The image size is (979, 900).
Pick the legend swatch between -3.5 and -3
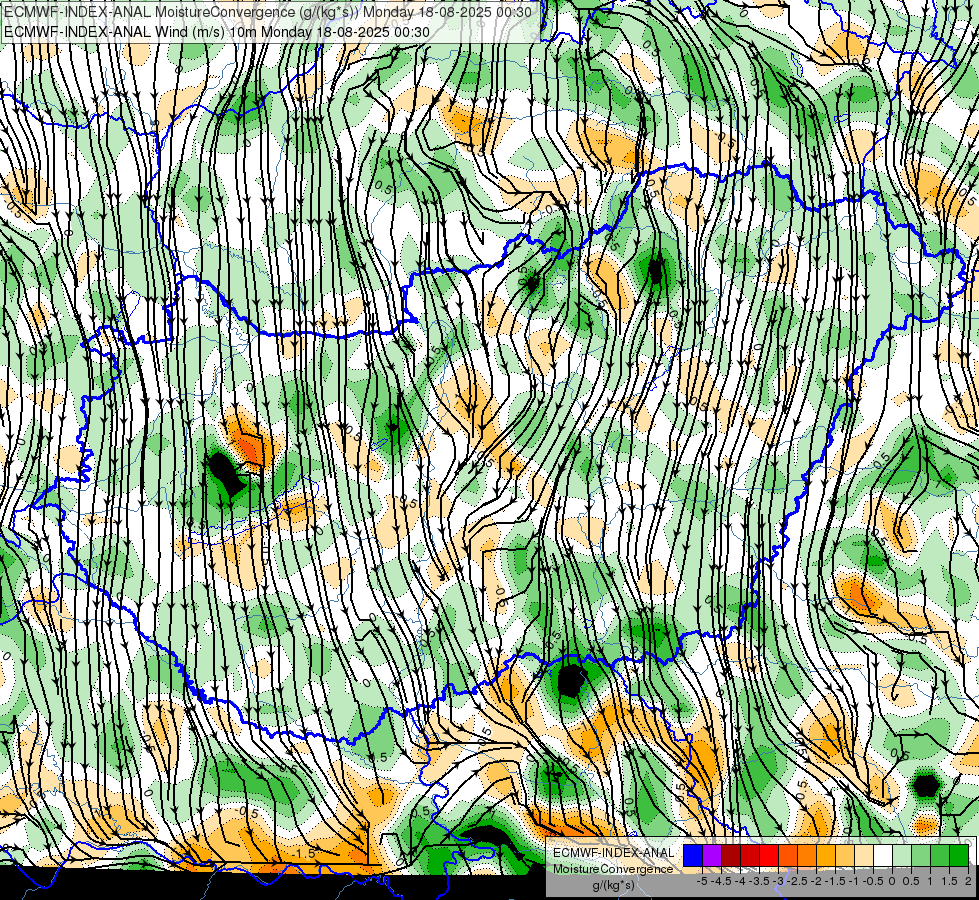(x=769, y=856)
